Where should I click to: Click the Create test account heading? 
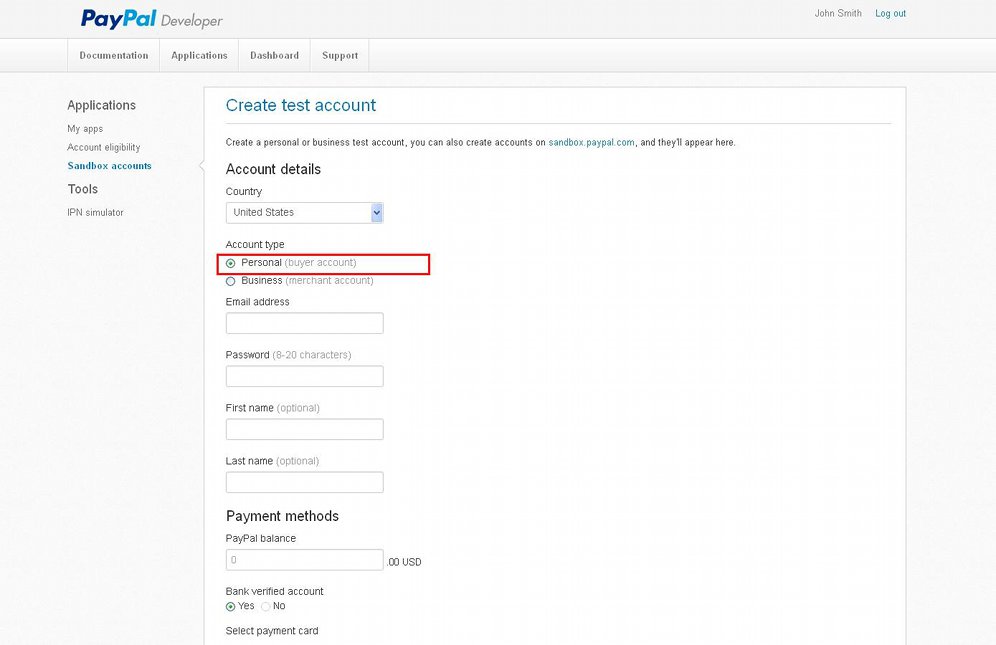tap(300, 105)
